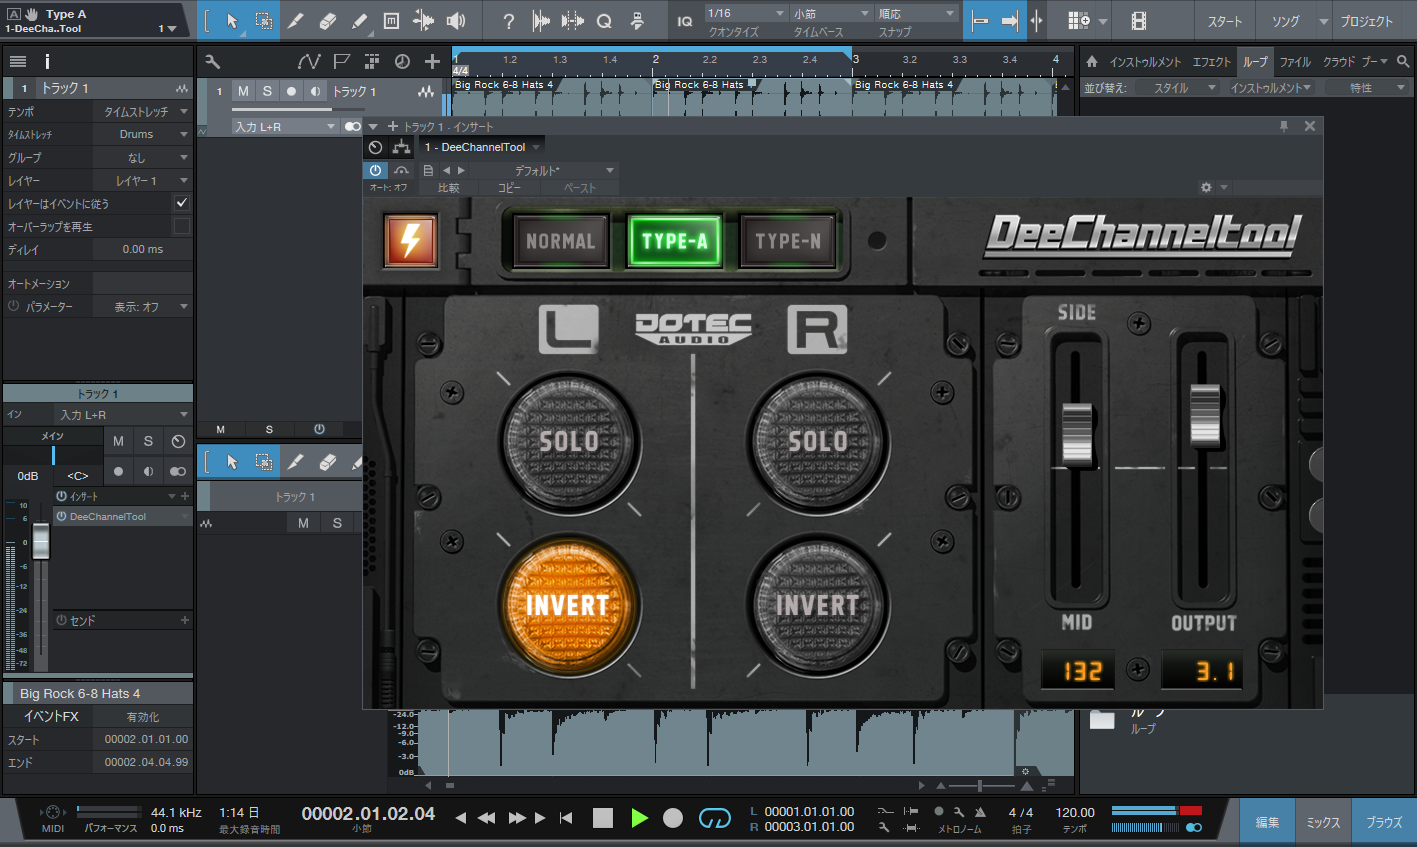Open the 小節 timebase dropdown

[831, 13]
